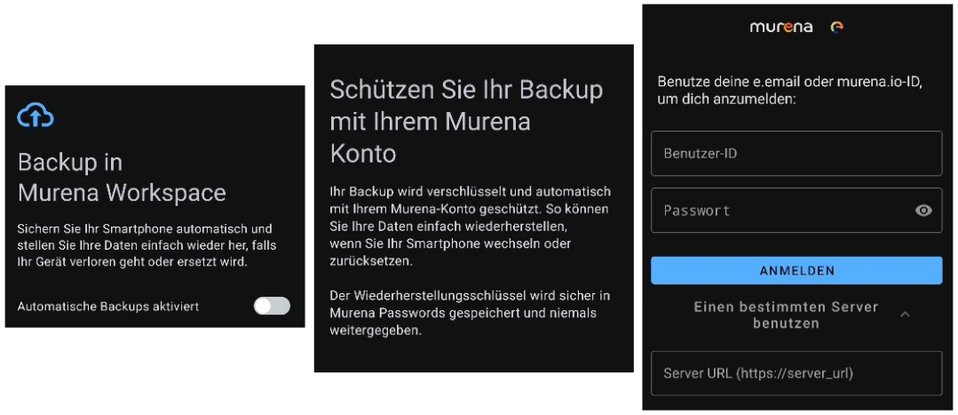Click the 'mit Ihrem Murena' heading line

(x=430, y=122)
